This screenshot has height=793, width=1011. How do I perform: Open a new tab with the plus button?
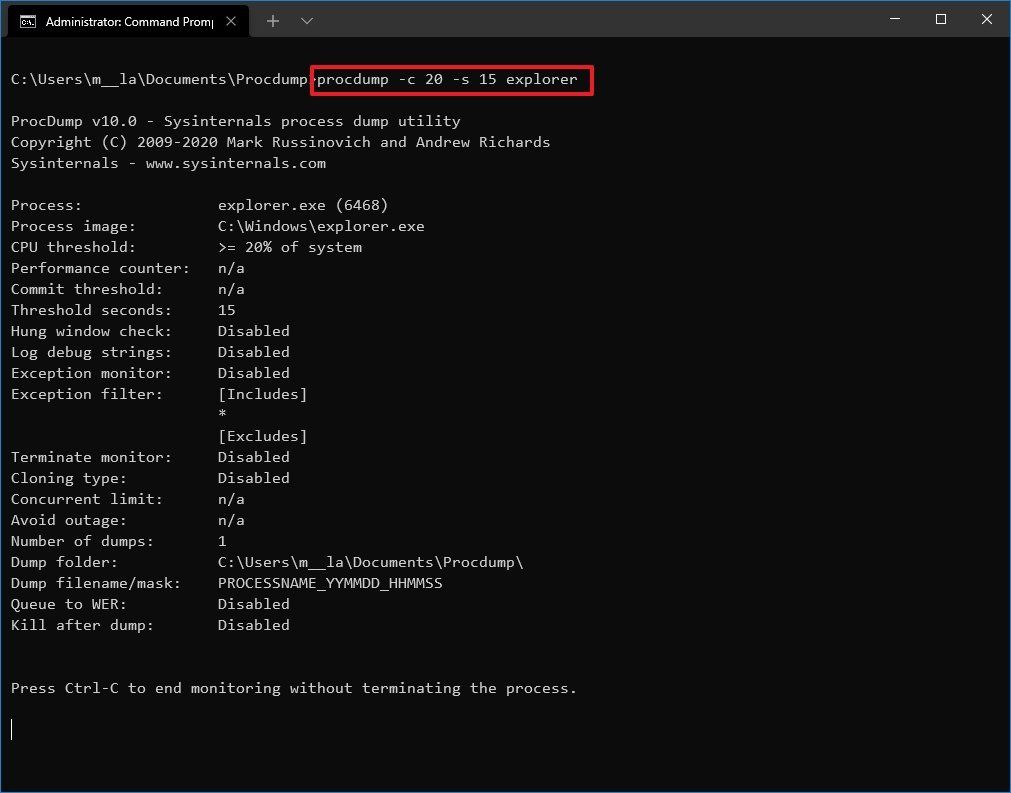pyautogui.click(x=272, y=20)
